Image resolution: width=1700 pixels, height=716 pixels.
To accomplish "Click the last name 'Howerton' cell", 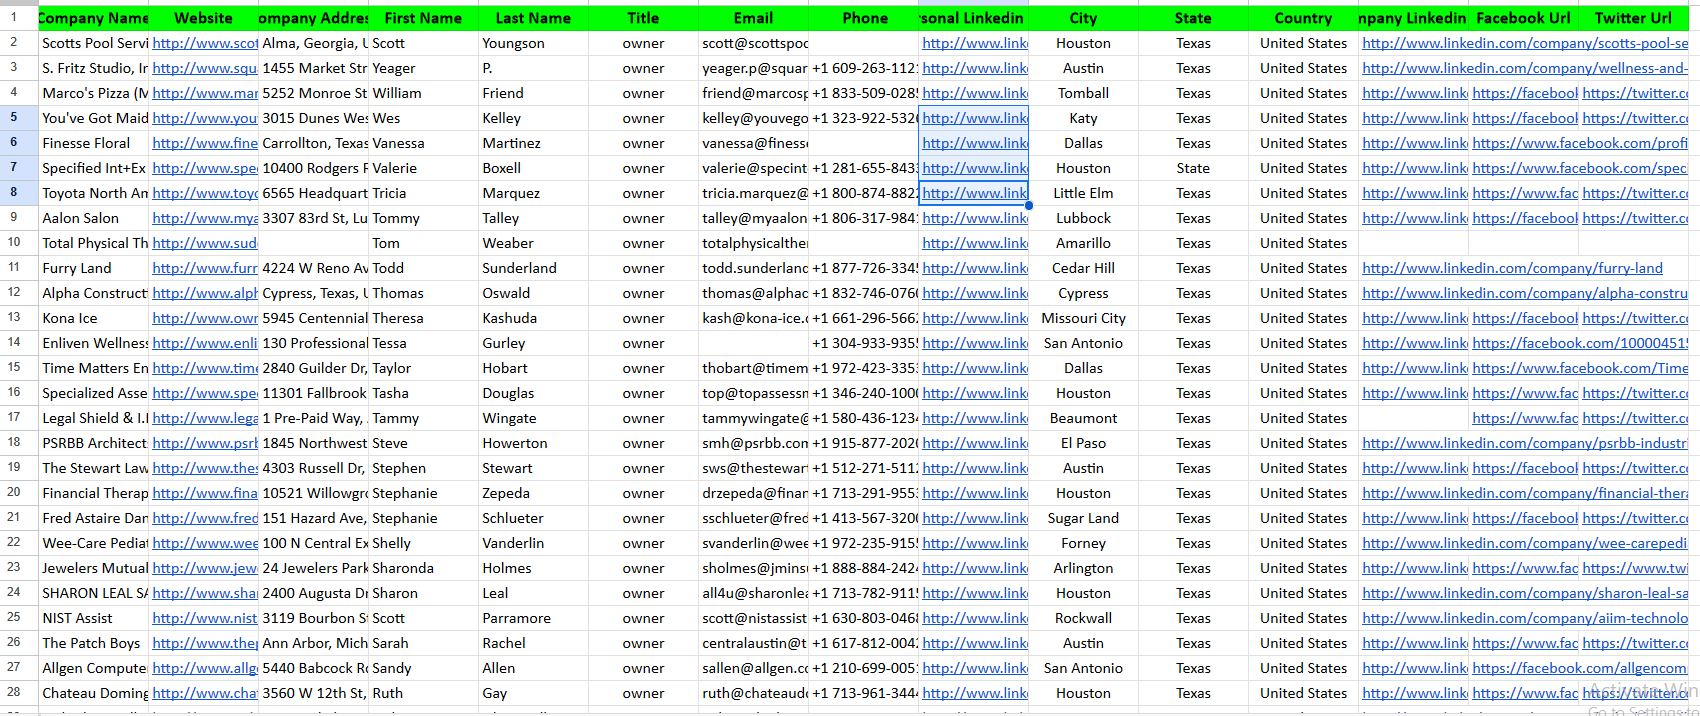I will click(x=533, y=443).
